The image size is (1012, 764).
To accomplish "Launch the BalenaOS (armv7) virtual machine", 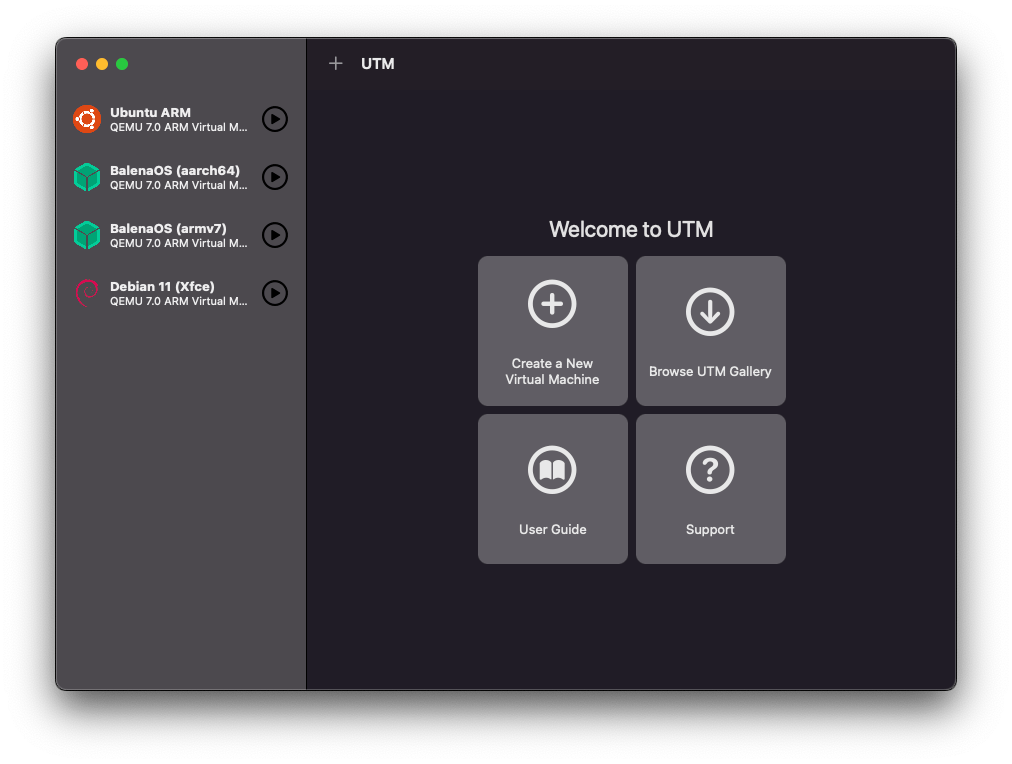I will [x=274, y=235].
